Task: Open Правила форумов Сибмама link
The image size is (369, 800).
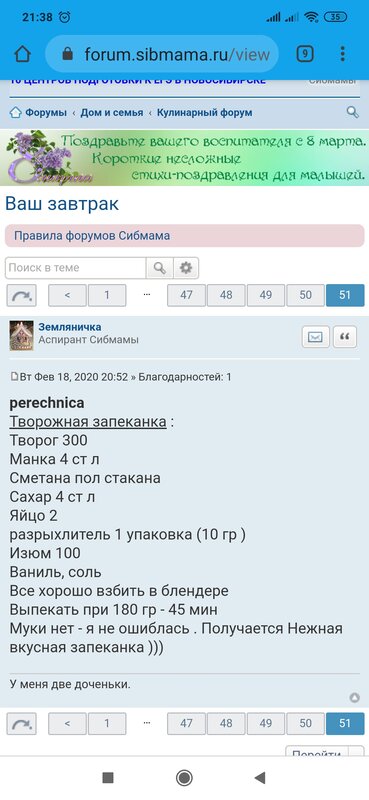Action: coord(92,236)
